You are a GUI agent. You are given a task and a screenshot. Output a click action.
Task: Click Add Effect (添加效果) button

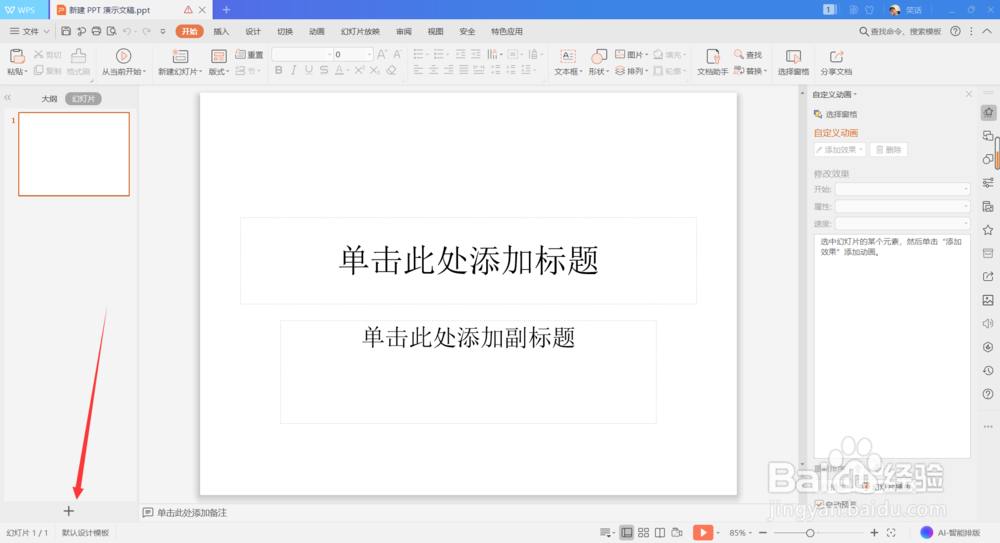point(839,149)
